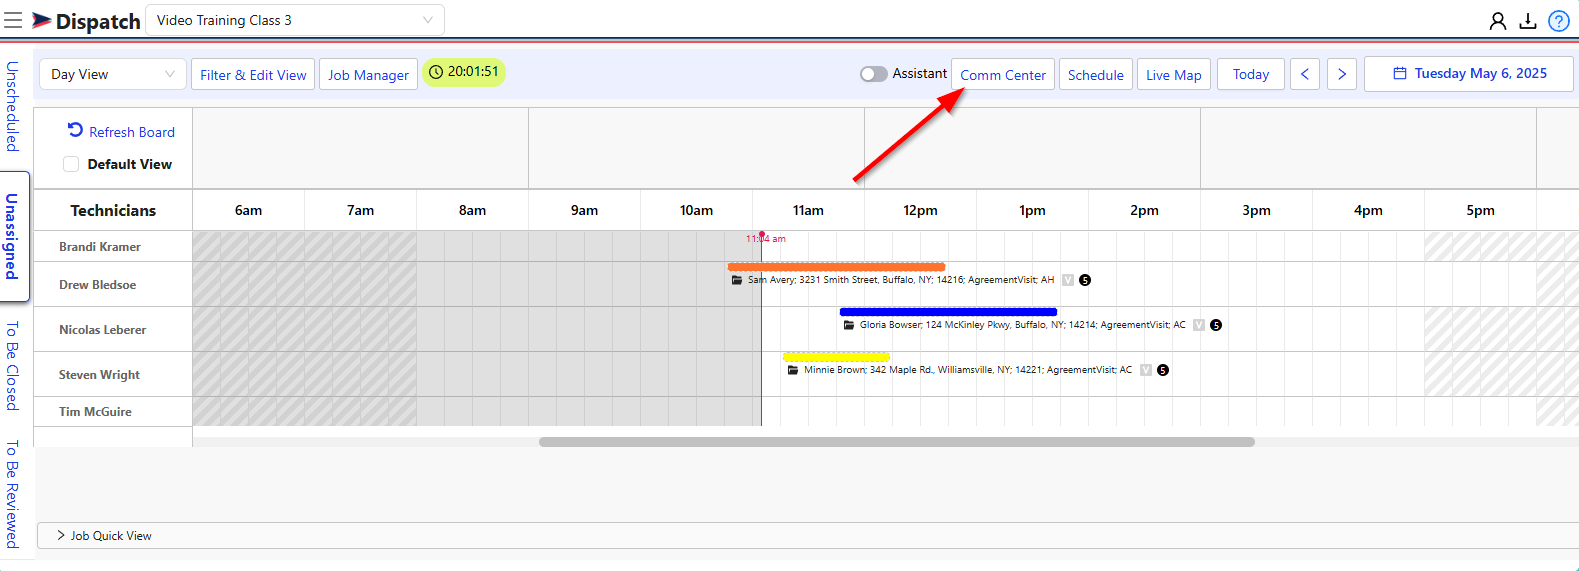Click the 6am time header
1579x571 pixels.
click(x=249, y=210)
